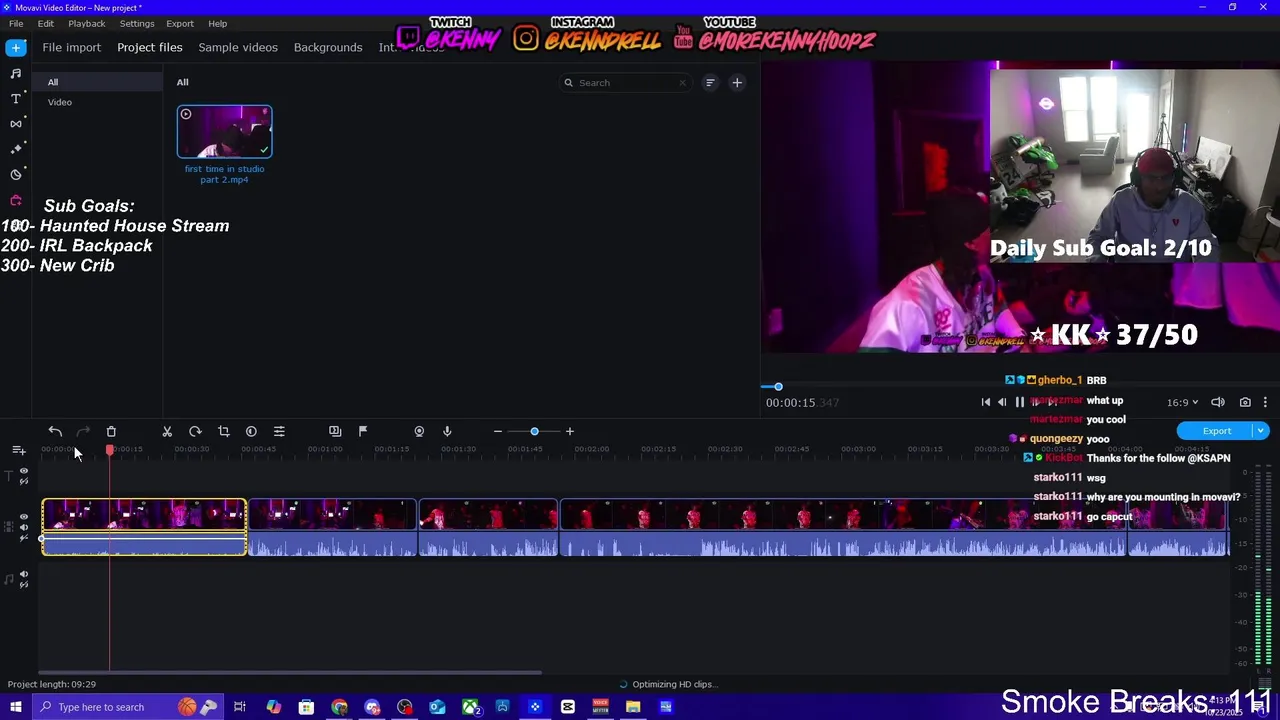Click the project files Search field

coord(625,83)
